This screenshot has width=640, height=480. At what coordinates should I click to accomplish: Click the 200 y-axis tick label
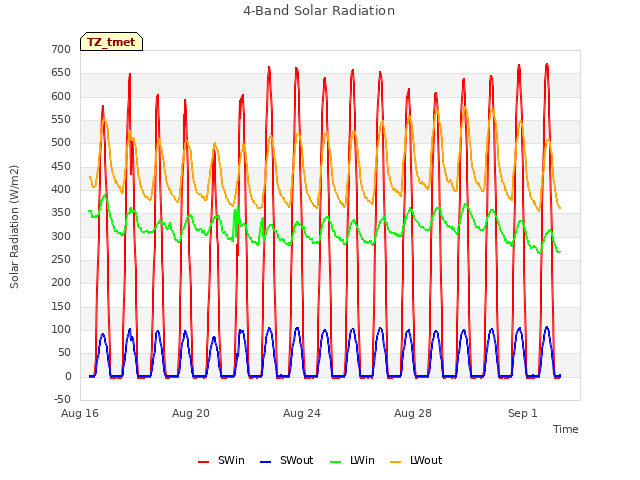(x=61, y=283)
